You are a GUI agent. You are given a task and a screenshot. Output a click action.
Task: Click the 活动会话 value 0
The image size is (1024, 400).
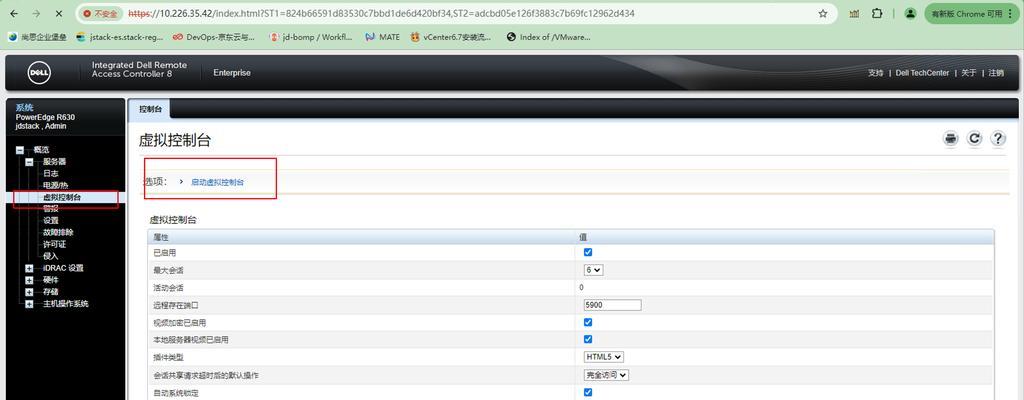pos(581,288)
